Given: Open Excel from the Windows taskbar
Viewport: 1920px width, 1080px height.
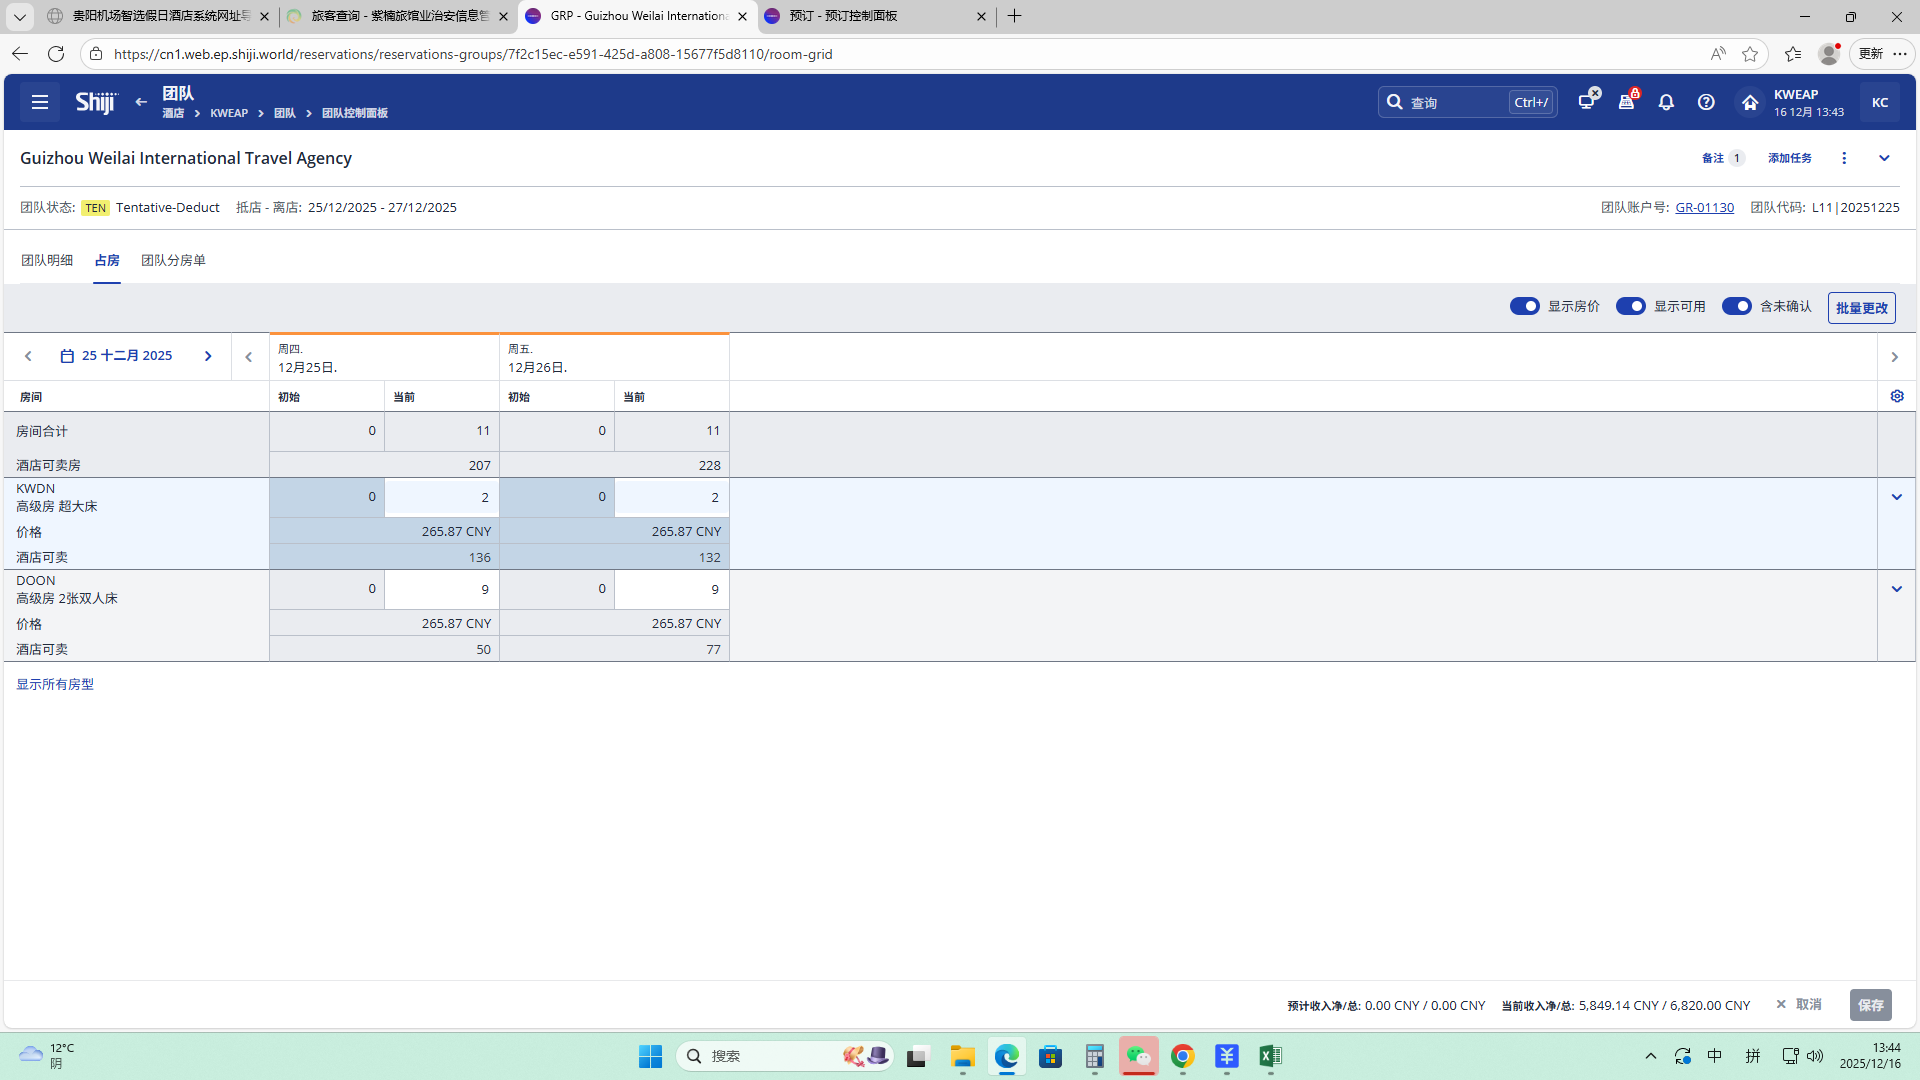Looking at the screenshot, I should pyautogui.click(x=1270, y=1056).
